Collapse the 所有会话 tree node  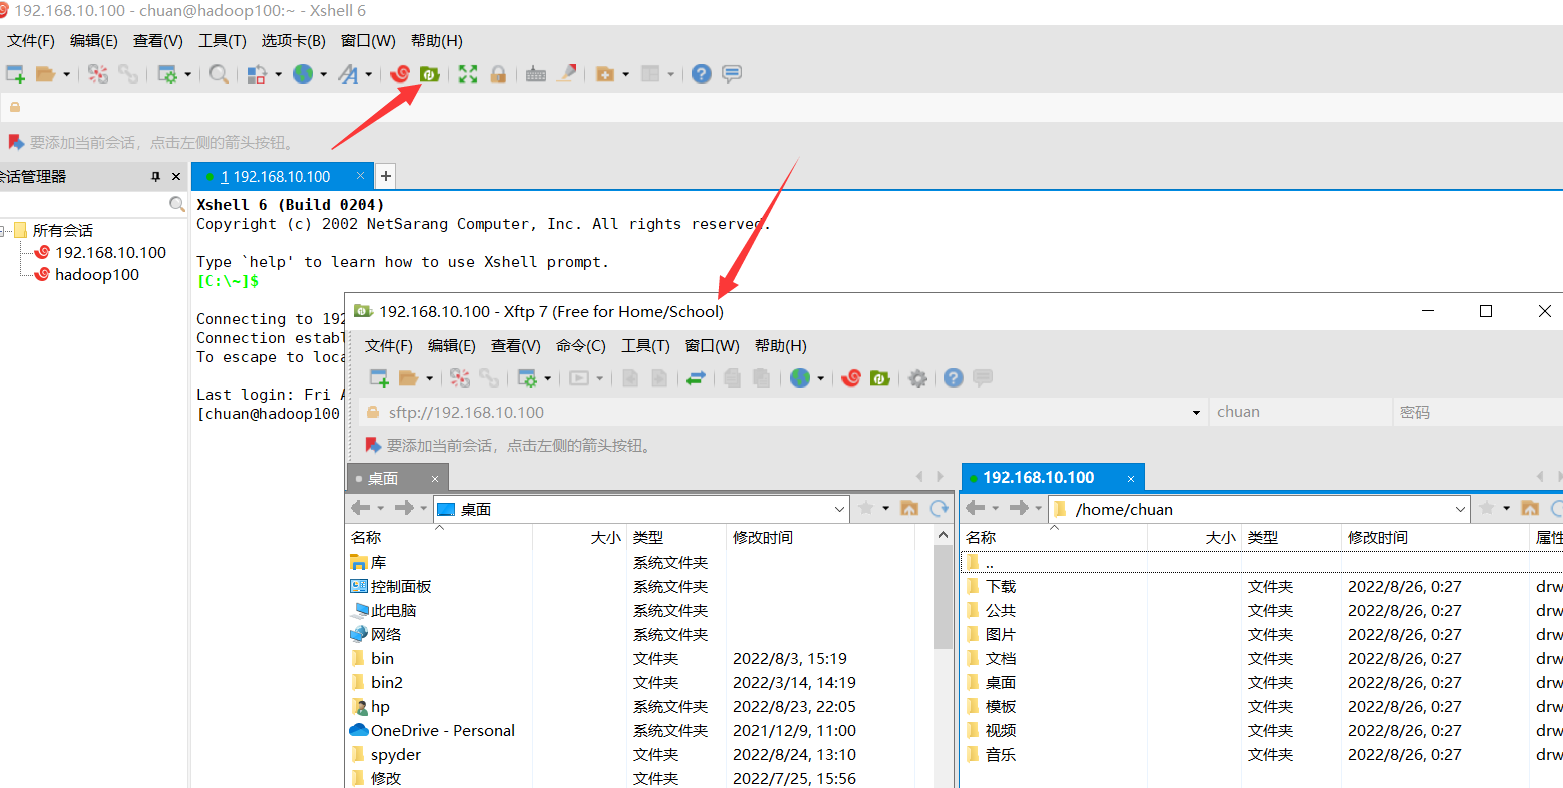click(4, 231)
